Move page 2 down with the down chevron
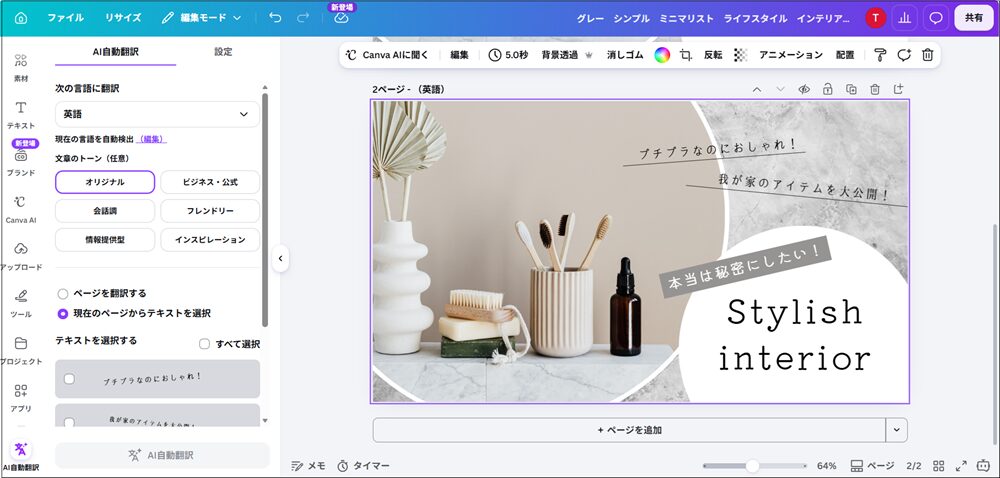Image resolution: width=1000 pixels, height=478 pixels. point(780,89)
